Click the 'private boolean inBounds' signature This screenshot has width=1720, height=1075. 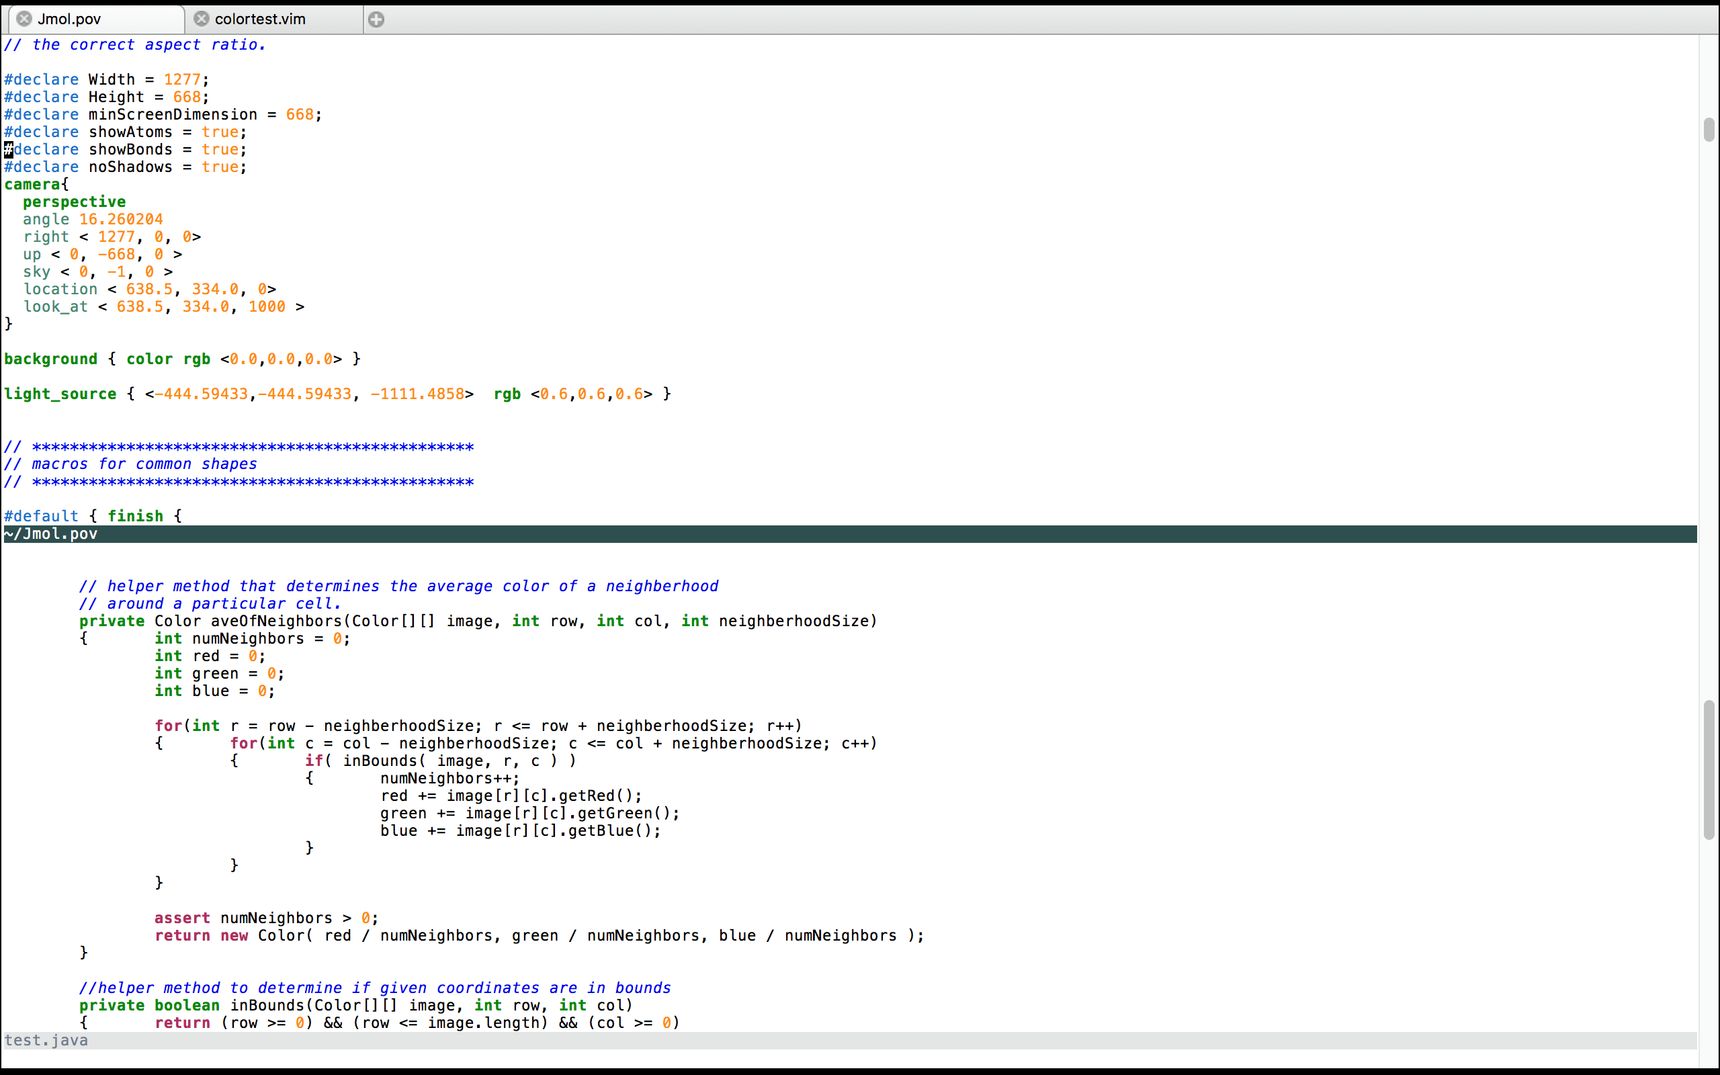click(x=356, y=1006)
